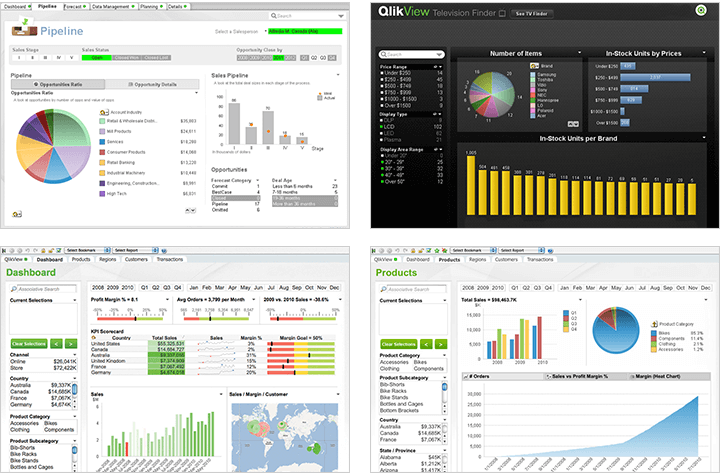This screenshot has height=476, width=720.
Task: Click the star bookmark icon in the Products toolbar
Action: click(x=437, y=251)
